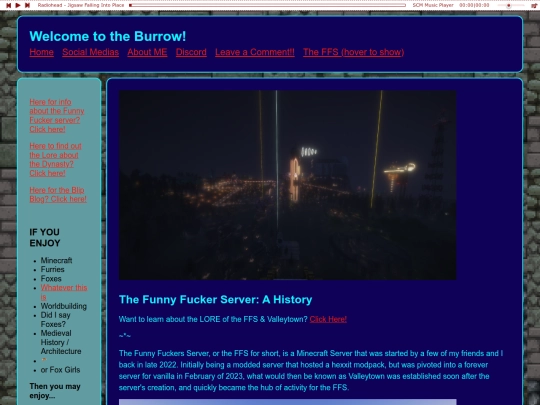Click the 'Then you may enjoy...' text
The height and width of the screenshot is (405, 540).
click(x=55, y=391)
